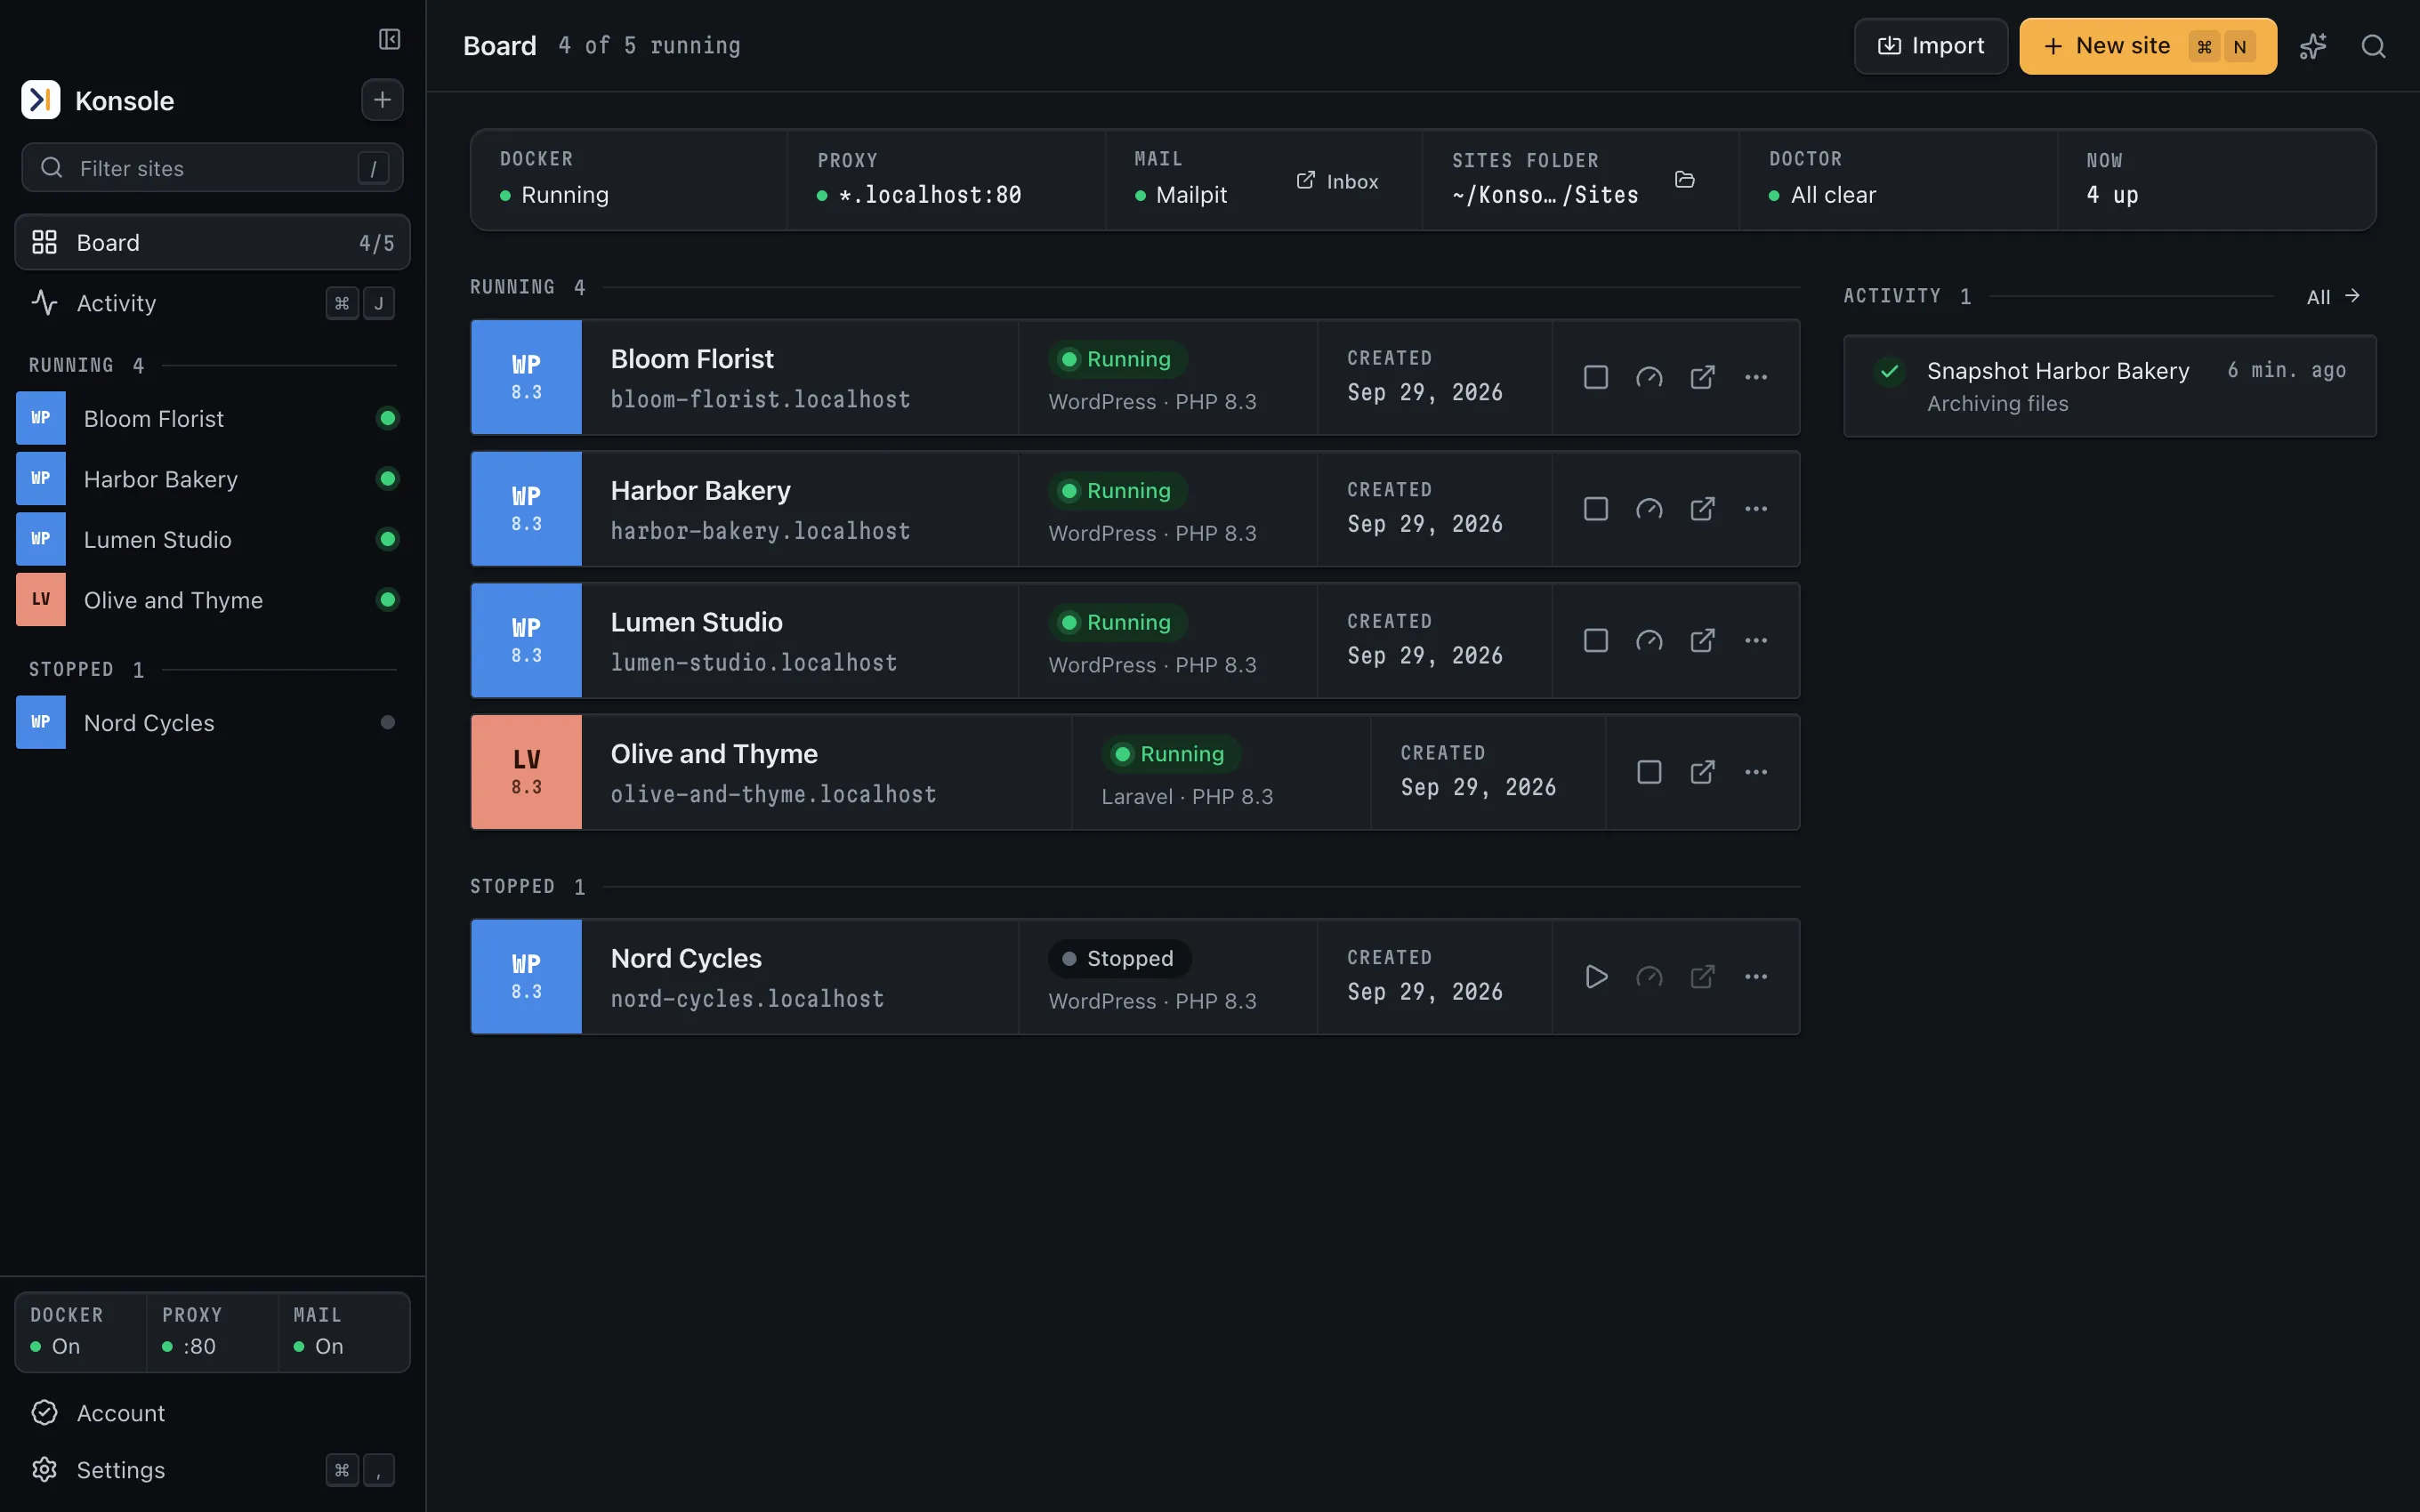This screenshot has width=2420, height=1512.
Task: Stop the Lumen Studio site
Action: click(x=1596, y=641)
